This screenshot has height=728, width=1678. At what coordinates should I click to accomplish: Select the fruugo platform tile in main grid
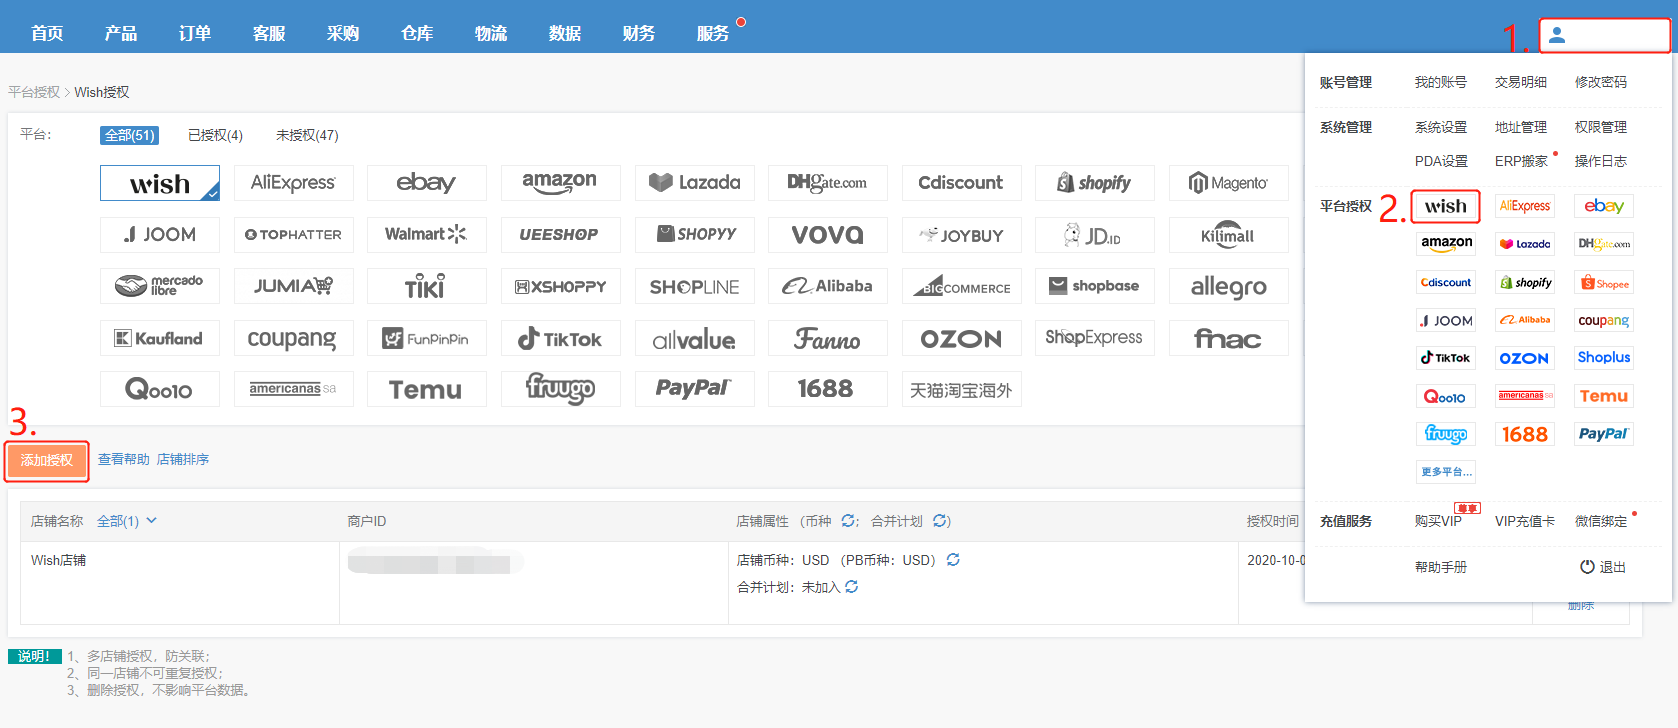pyautogui.click(x=560, y=389)
